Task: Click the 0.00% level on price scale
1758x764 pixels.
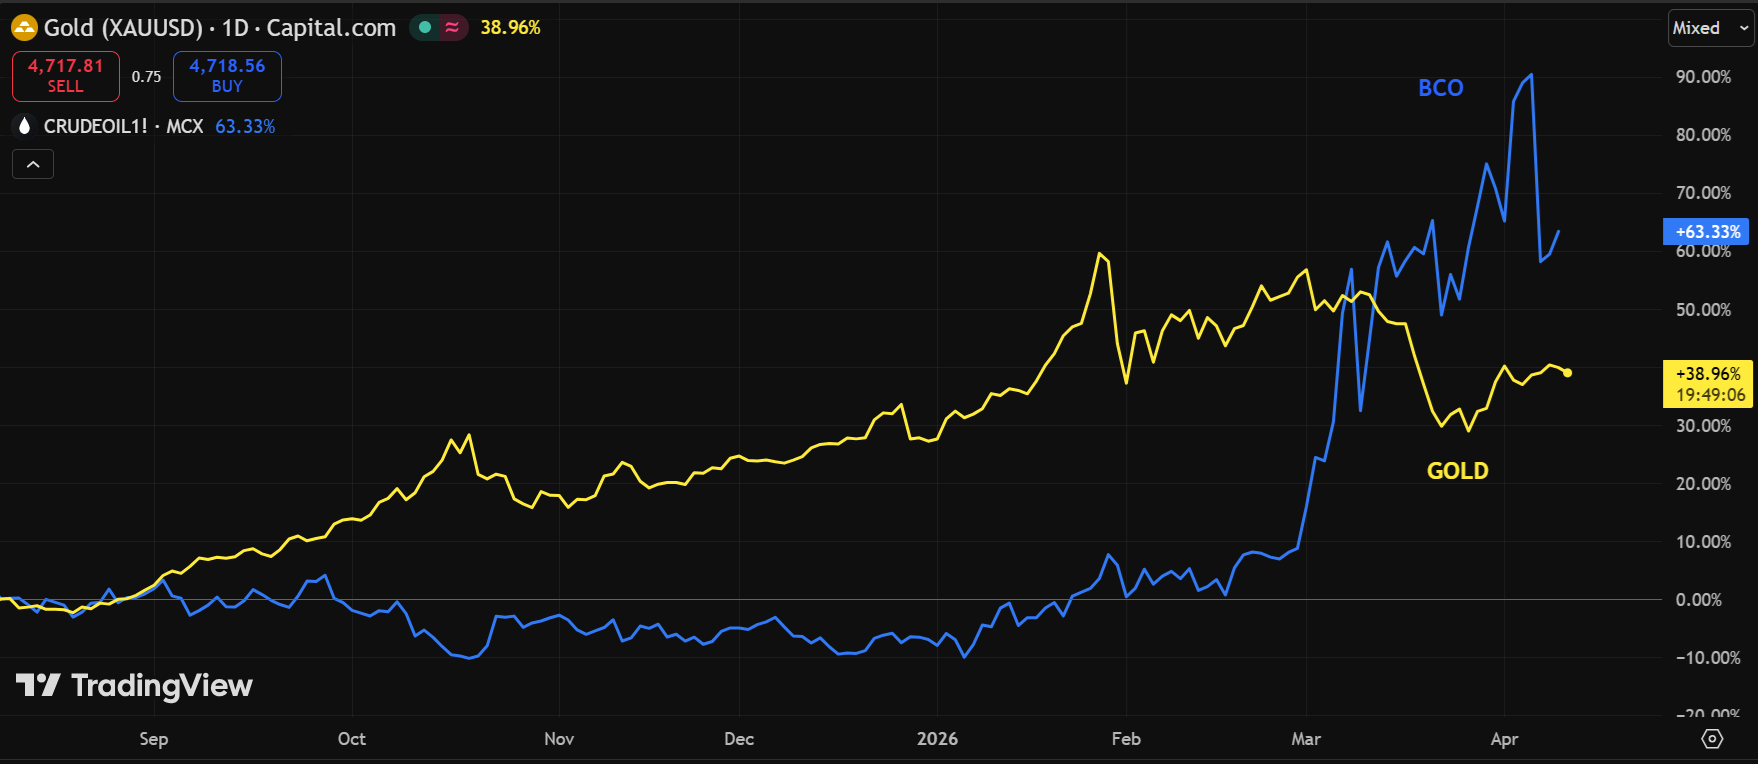Action: tap(1698, 600)
